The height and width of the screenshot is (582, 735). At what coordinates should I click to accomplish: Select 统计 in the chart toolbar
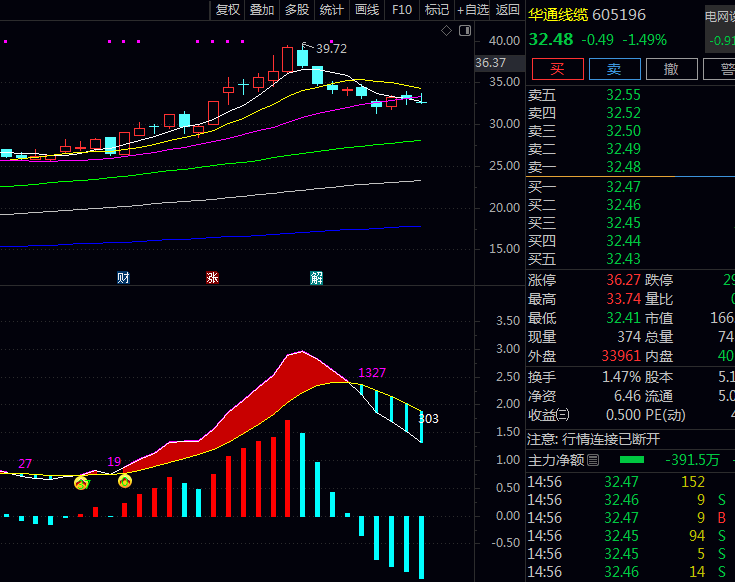(331, 10)
